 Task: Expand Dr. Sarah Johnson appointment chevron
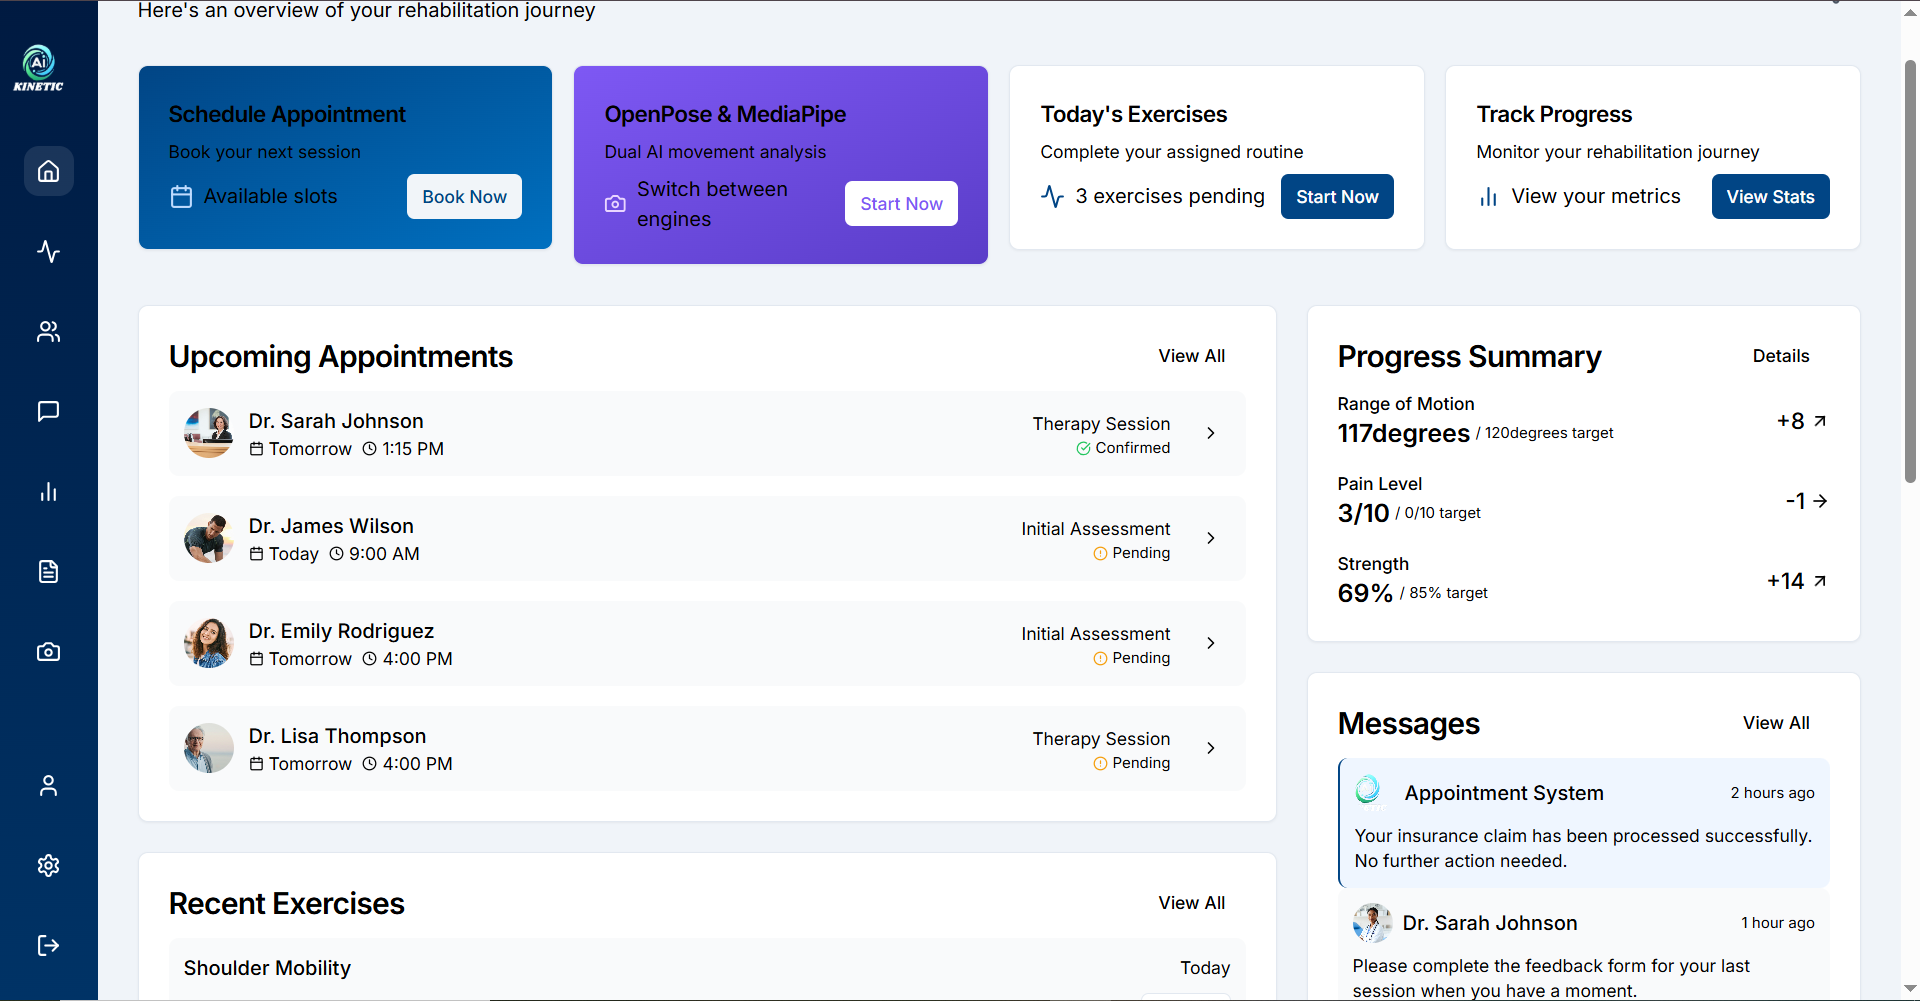click(x=1210, y=433)
